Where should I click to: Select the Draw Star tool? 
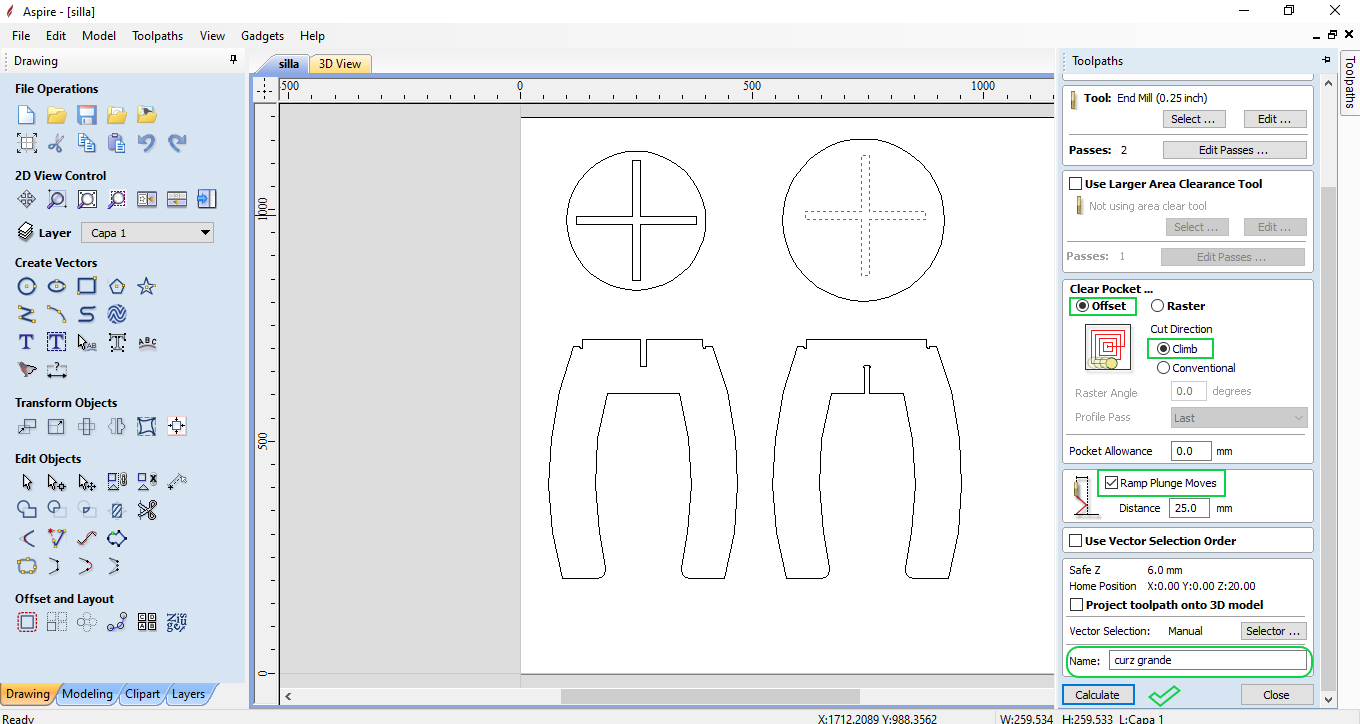[147, 287]
